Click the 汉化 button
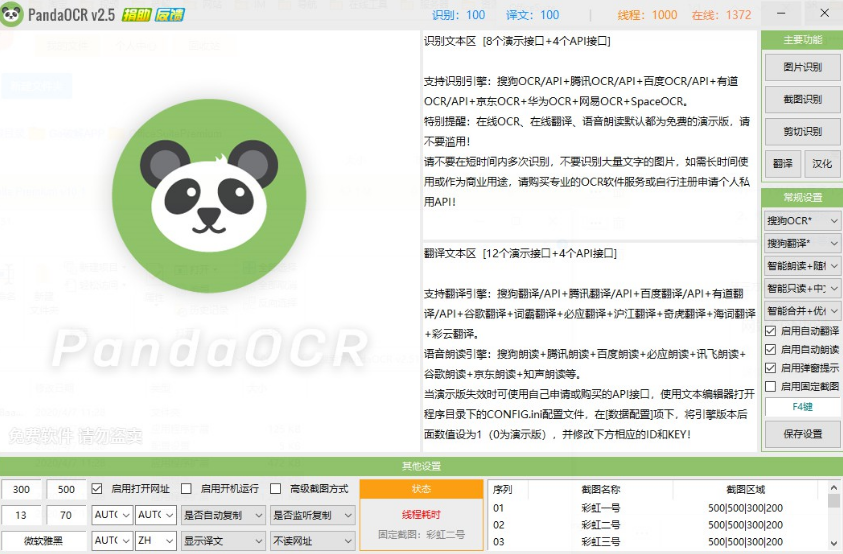843x554 pixels. pyautogui.click(x=822, y=164)
